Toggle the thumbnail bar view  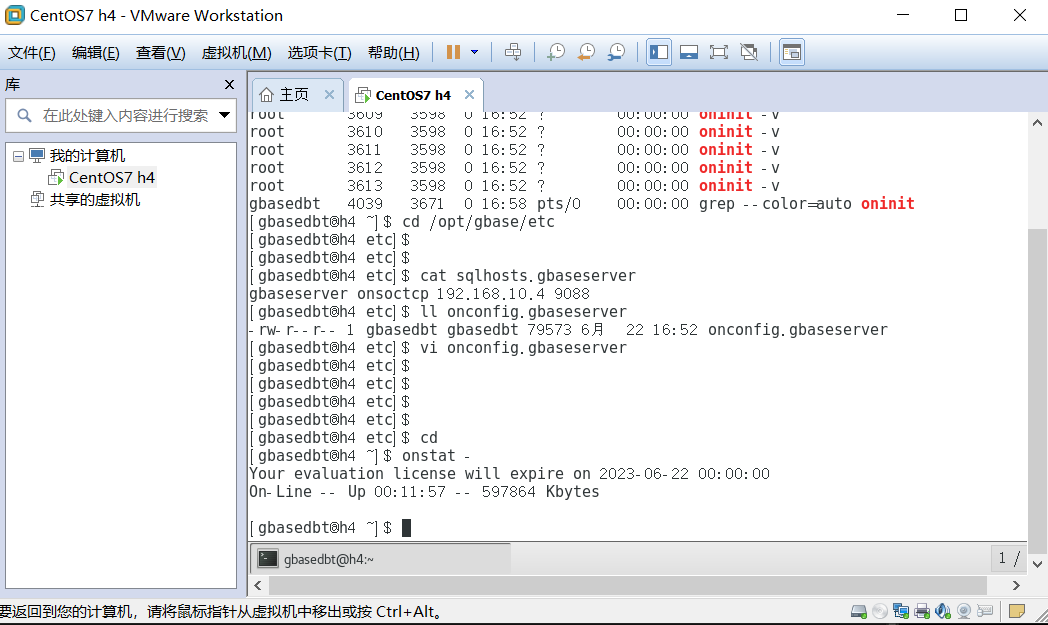pyautogui.click(x=689, y=52)
